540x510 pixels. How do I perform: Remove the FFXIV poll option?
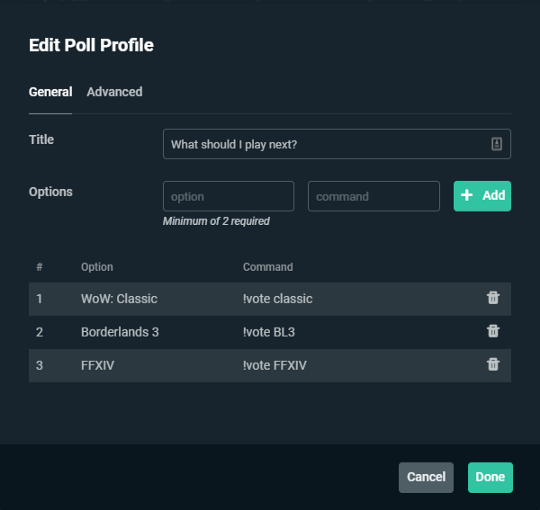tap(493, 365)
